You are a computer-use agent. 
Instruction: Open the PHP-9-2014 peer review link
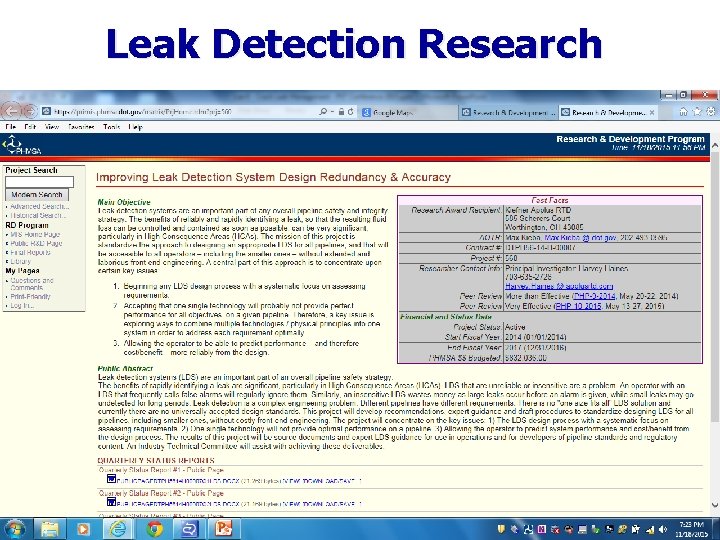(x=594, y=296)
